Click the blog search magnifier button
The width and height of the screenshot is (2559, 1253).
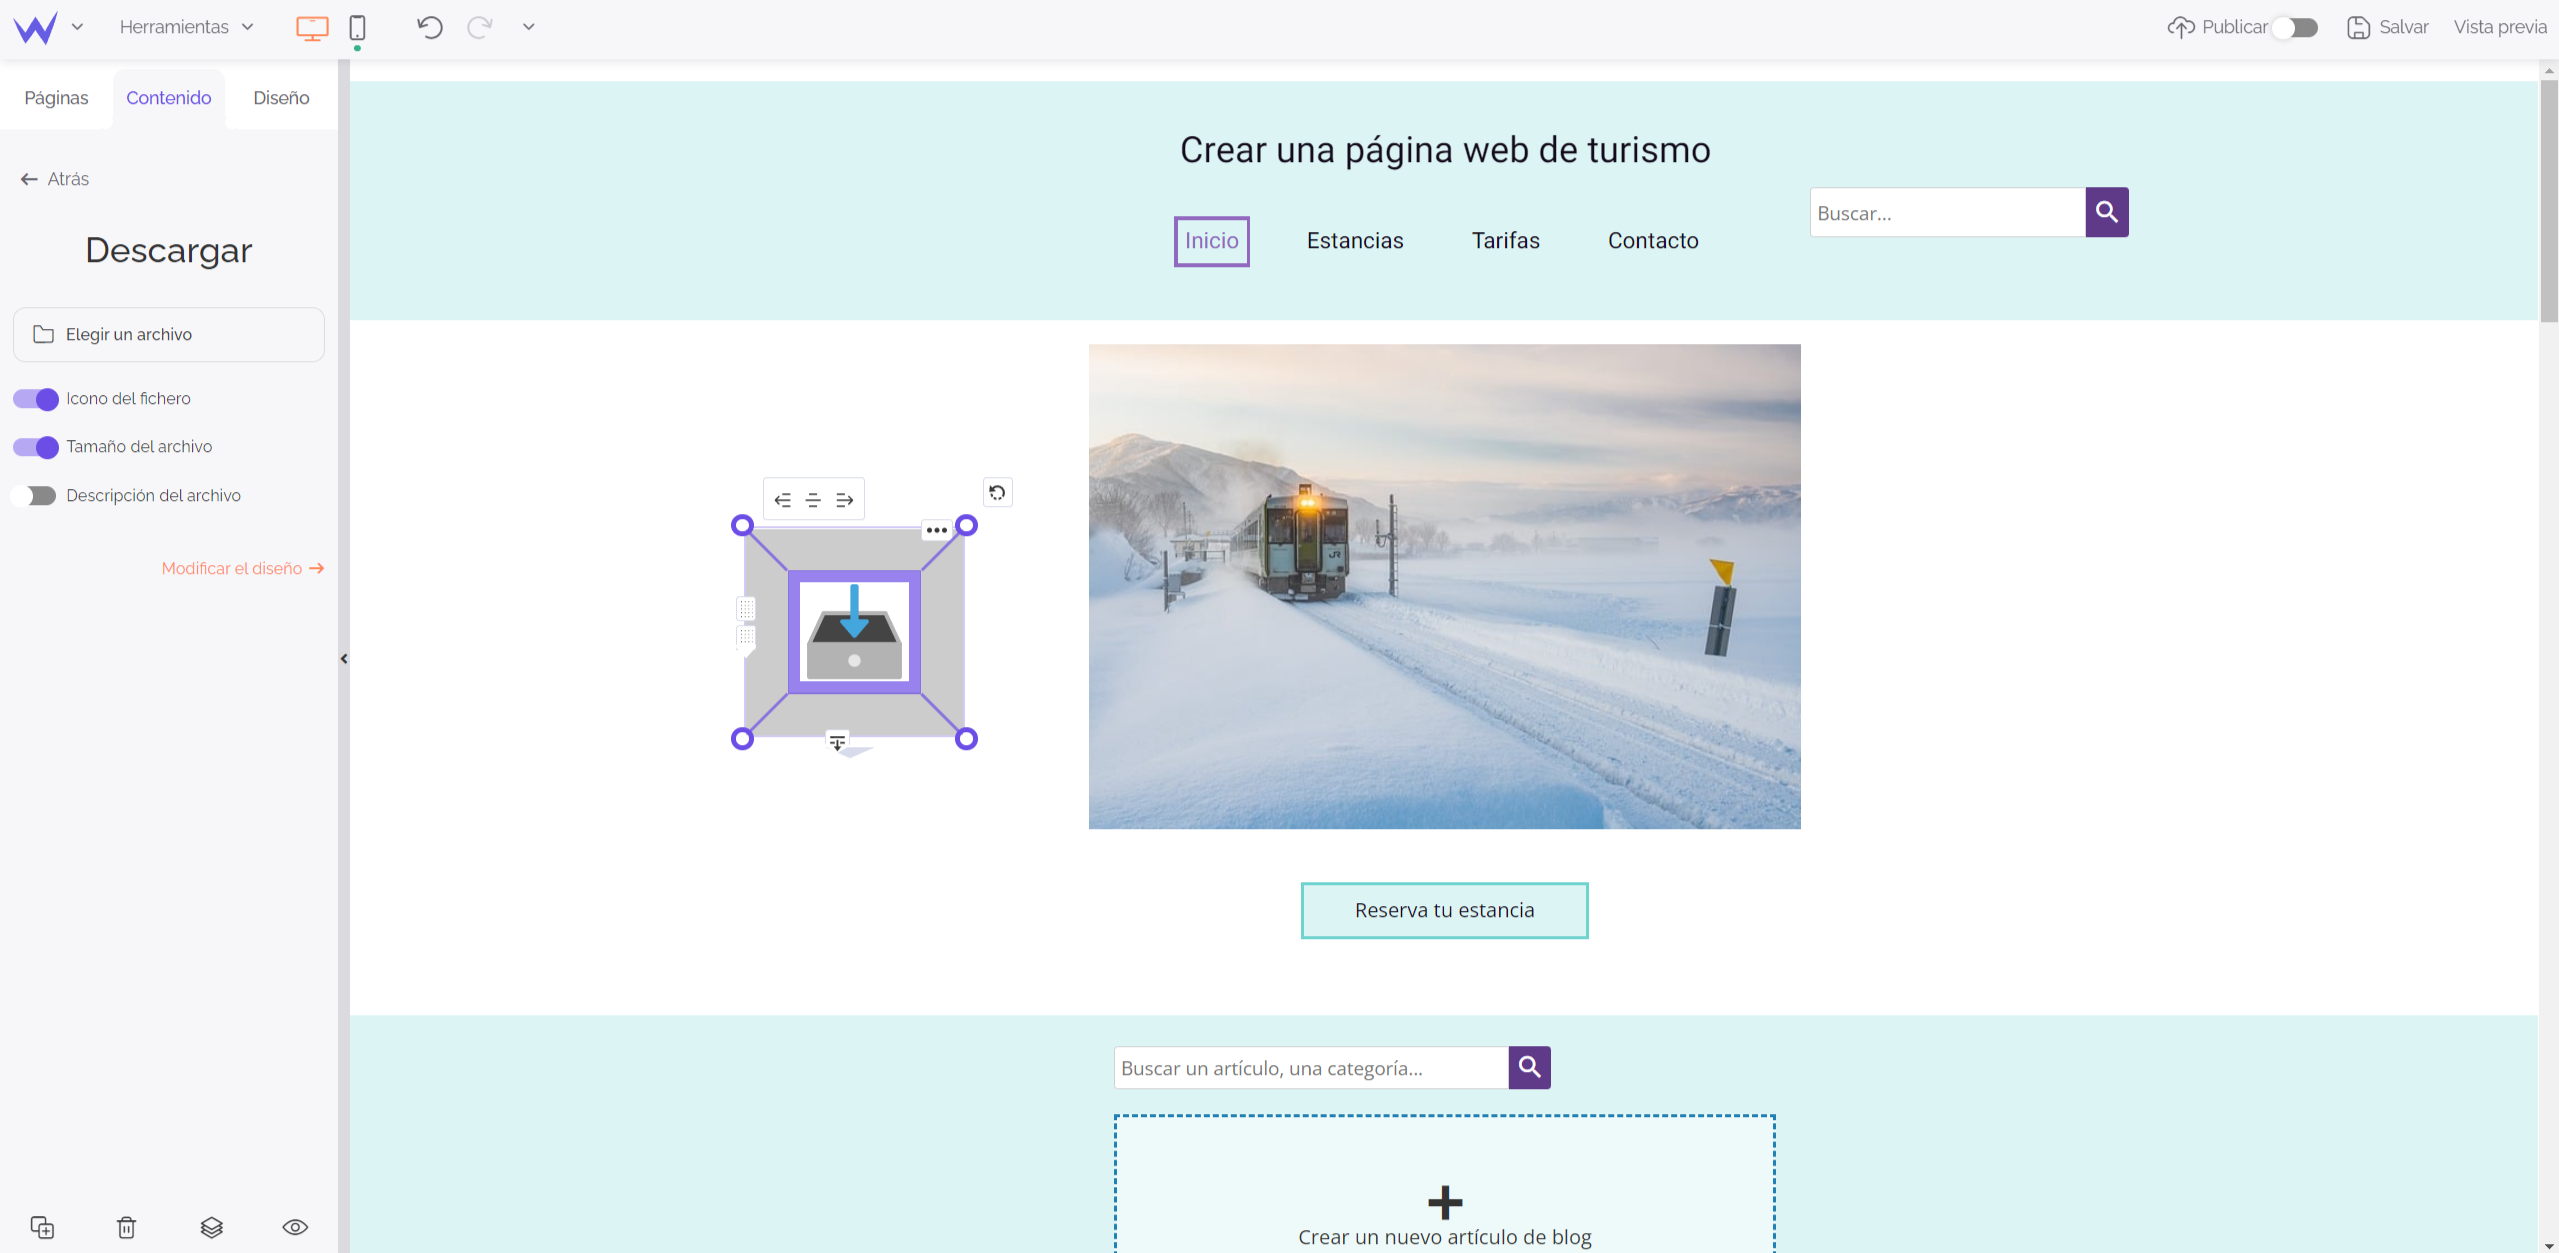click(x=1529, y=1068)
